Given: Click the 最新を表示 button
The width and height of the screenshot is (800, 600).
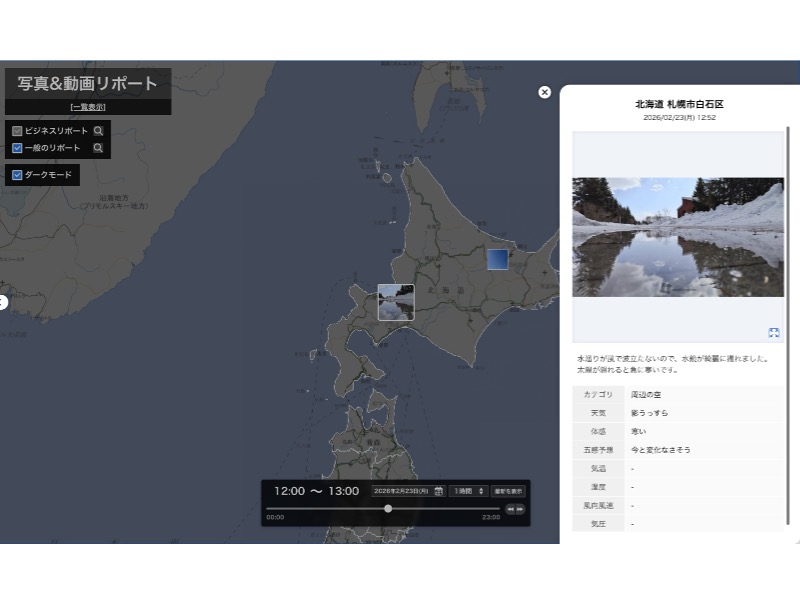Looking at the screenshot, I should coord(508,491).
